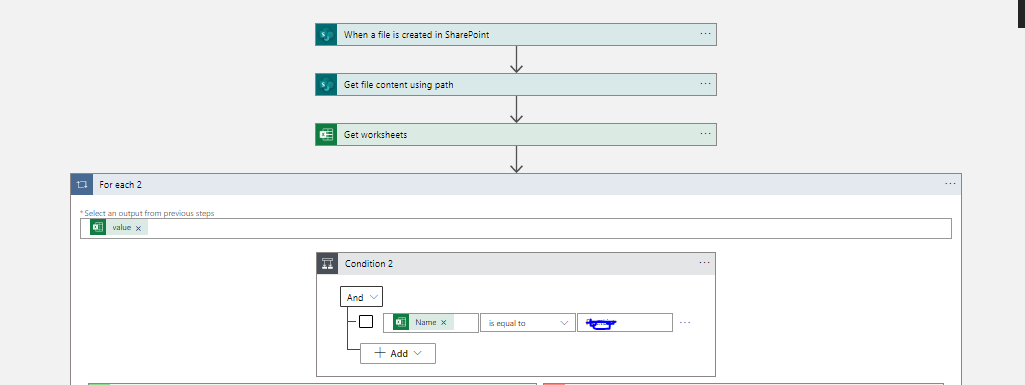Click the SharePoint icon on the trigger step

326,35
